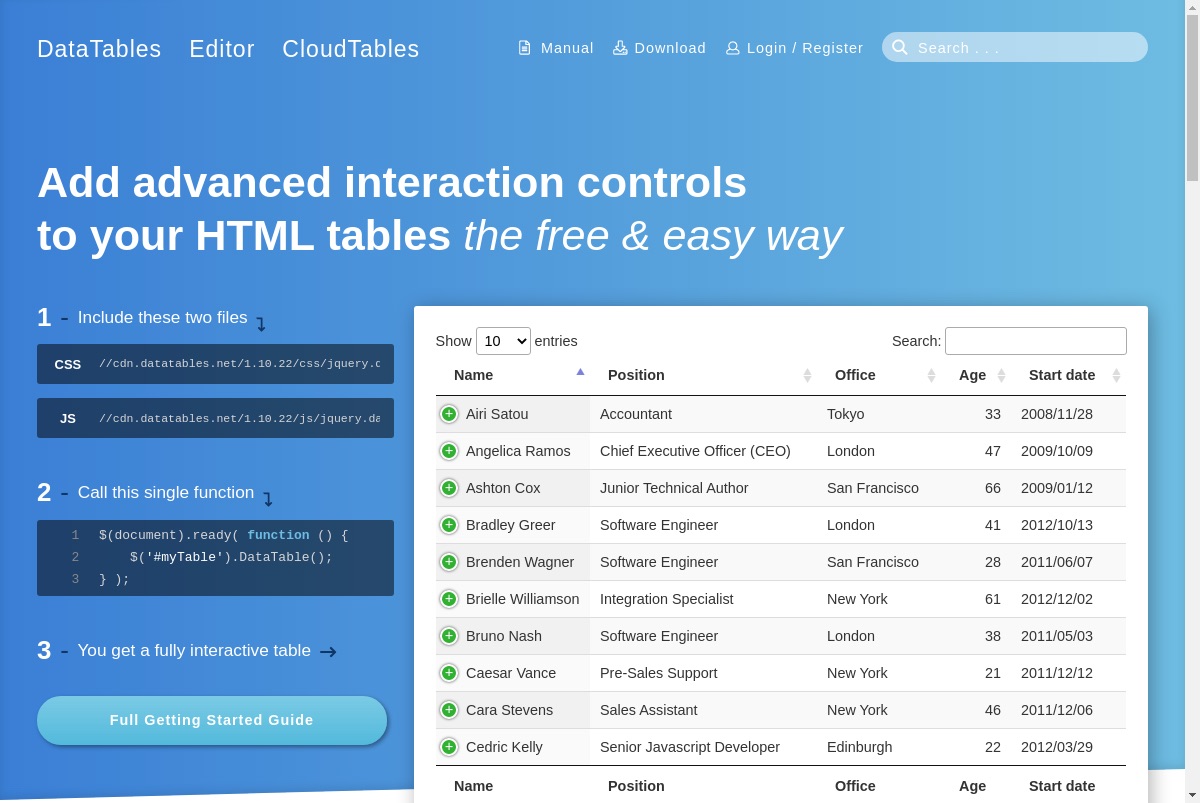Click Age column sort arrows
The image size is (1200, 803).
pyautogui.click(x=1001, y=375)
